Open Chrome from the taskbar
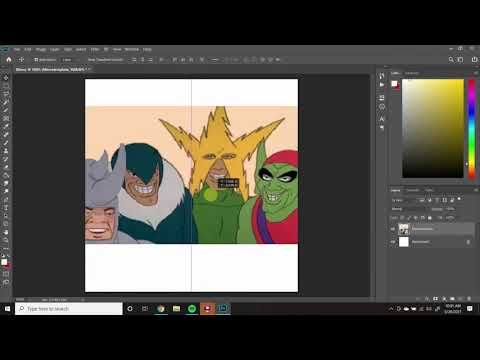 point(161,309)
